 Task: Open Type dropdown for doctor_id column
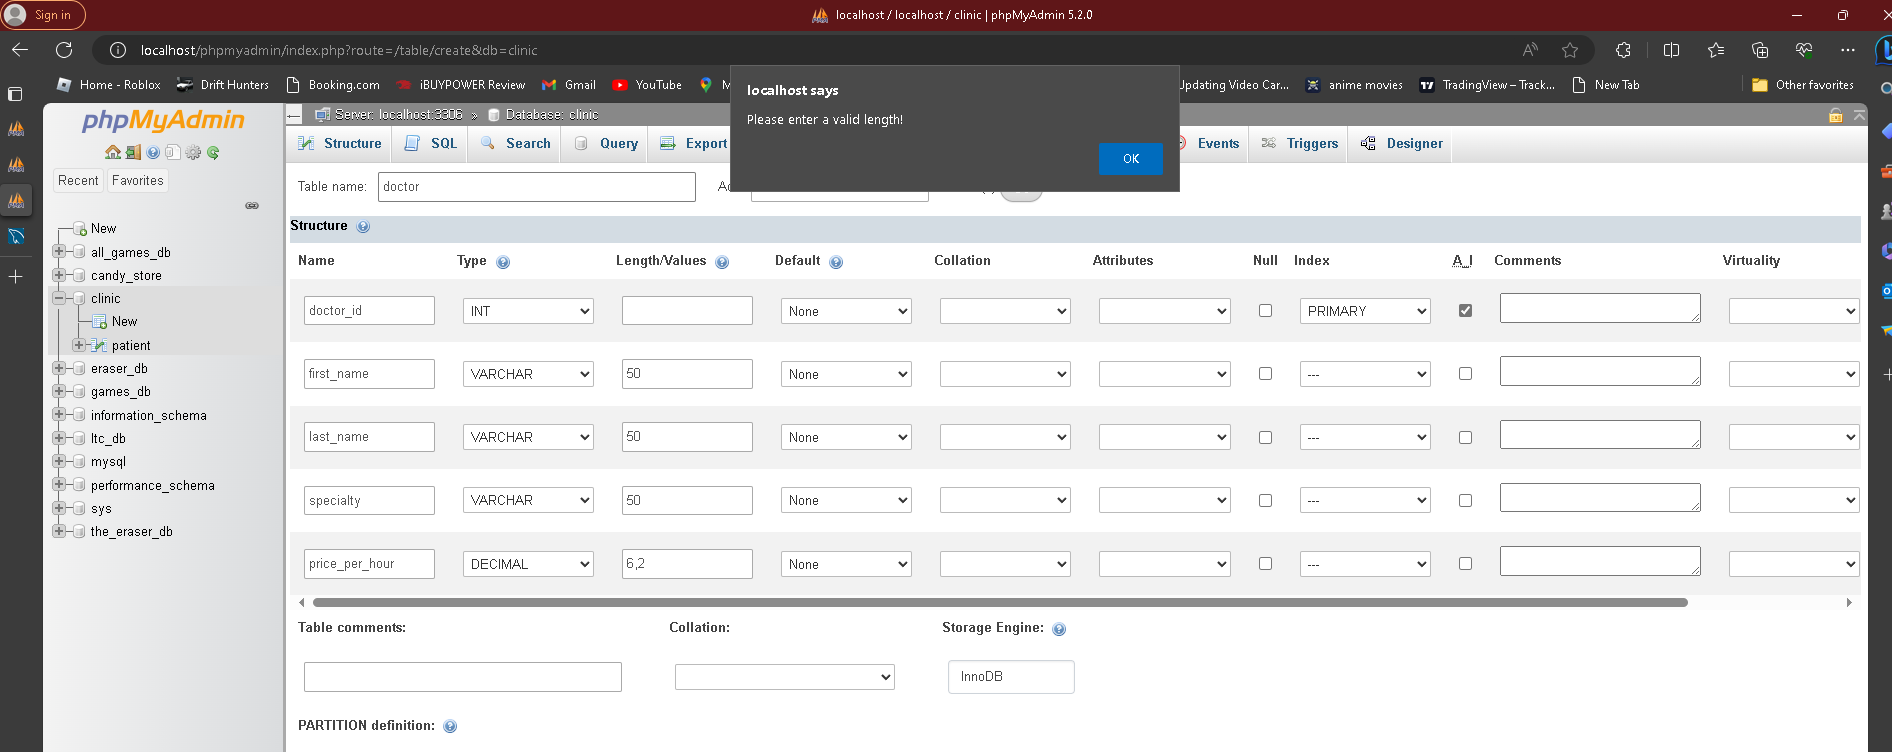[528, 311]
